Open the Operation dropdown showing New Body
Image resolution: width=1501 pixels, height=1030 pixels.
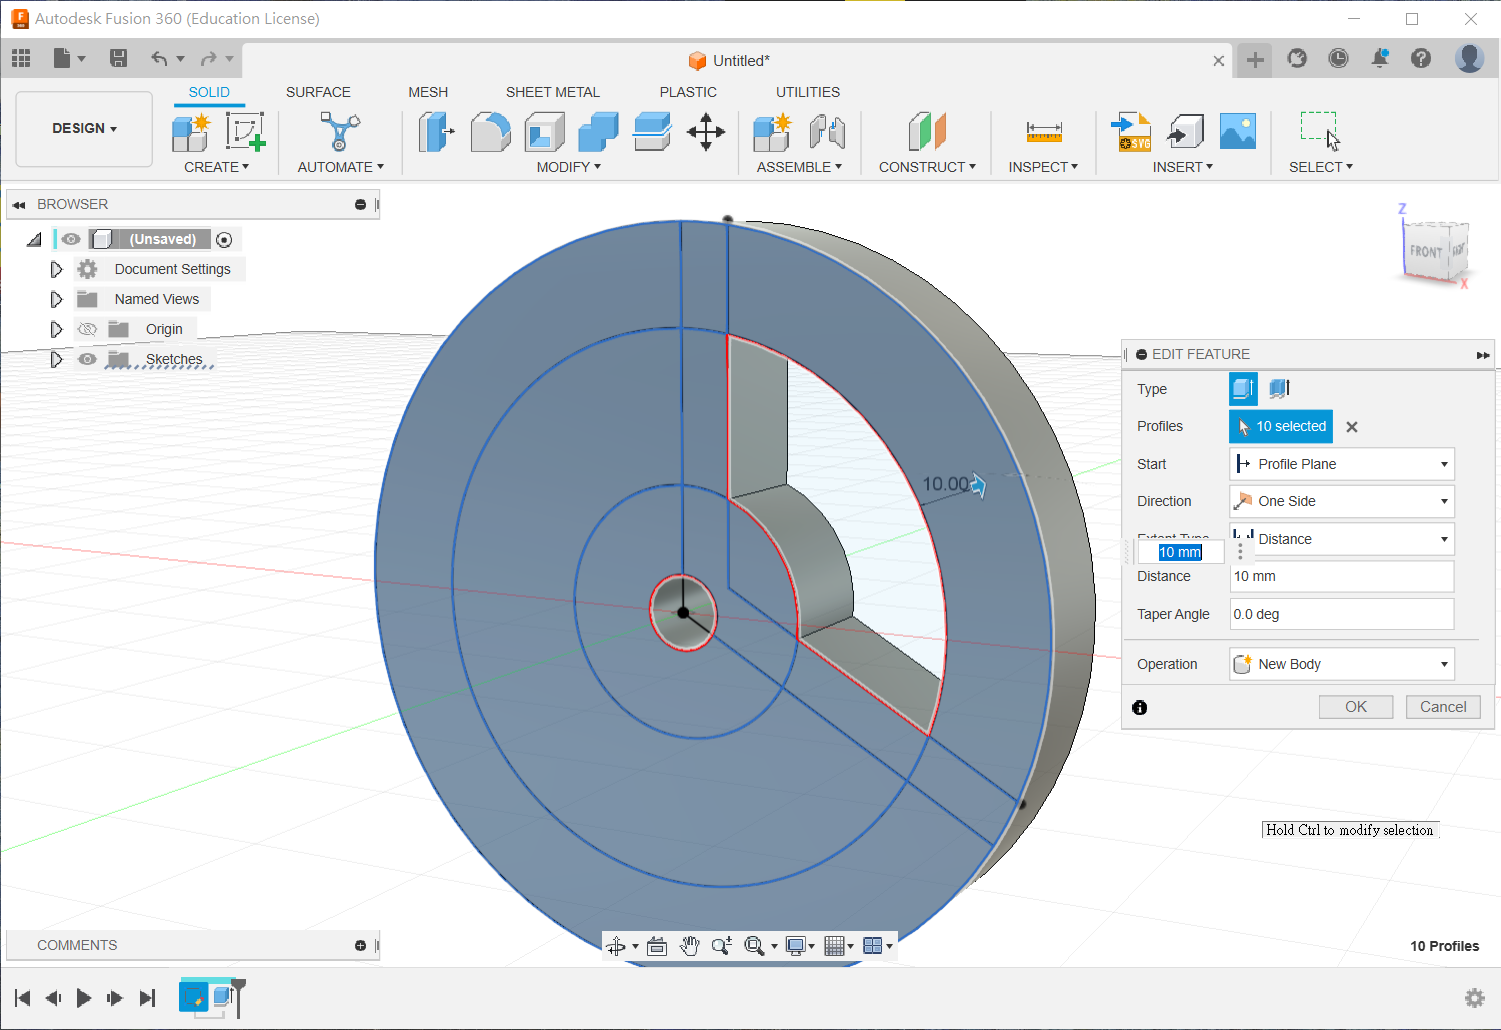click(x=1341, y=664)
